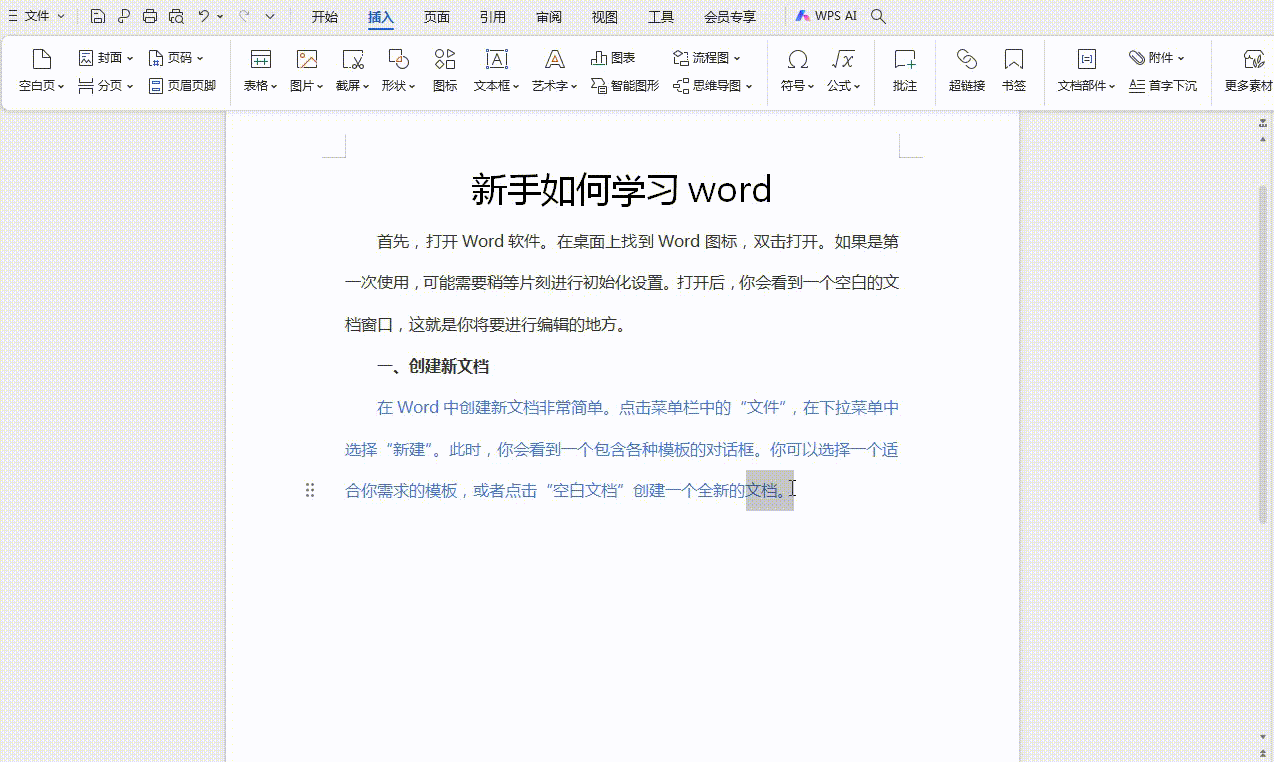Screen dimensions: 1274x762
Task: Click the paragraph drag handle beside the text
Action: pyautogui.click(x=310, y=490)
